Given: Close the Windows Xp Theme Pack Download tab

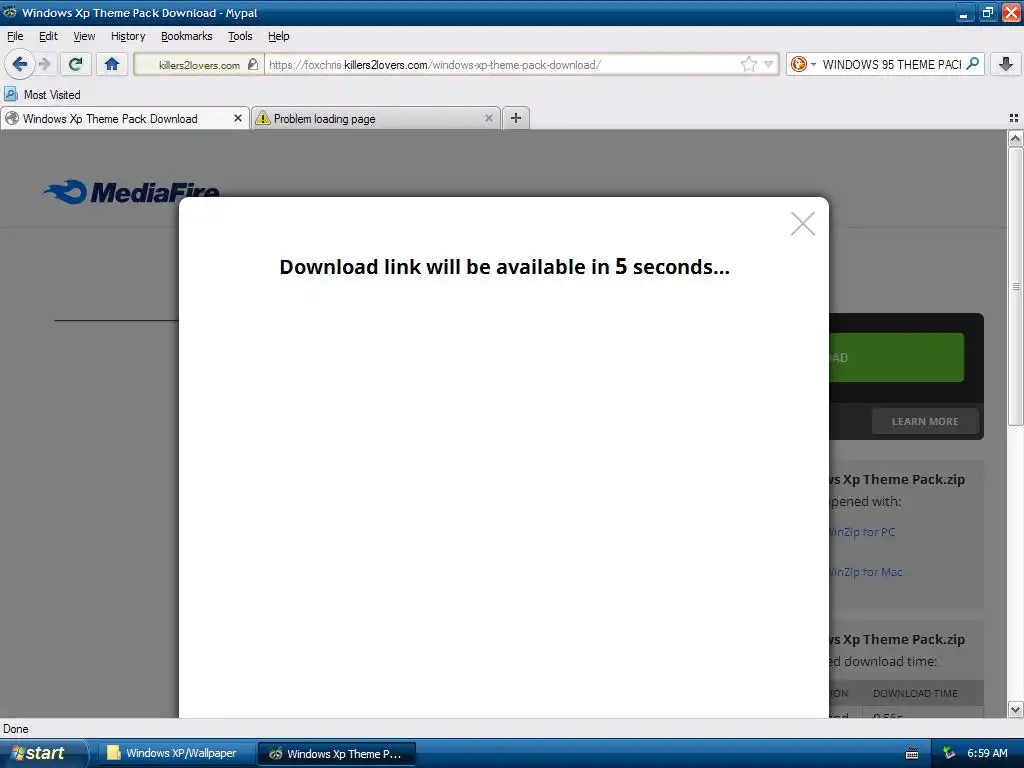Looking at the screenshot, I should coord(238,118).
